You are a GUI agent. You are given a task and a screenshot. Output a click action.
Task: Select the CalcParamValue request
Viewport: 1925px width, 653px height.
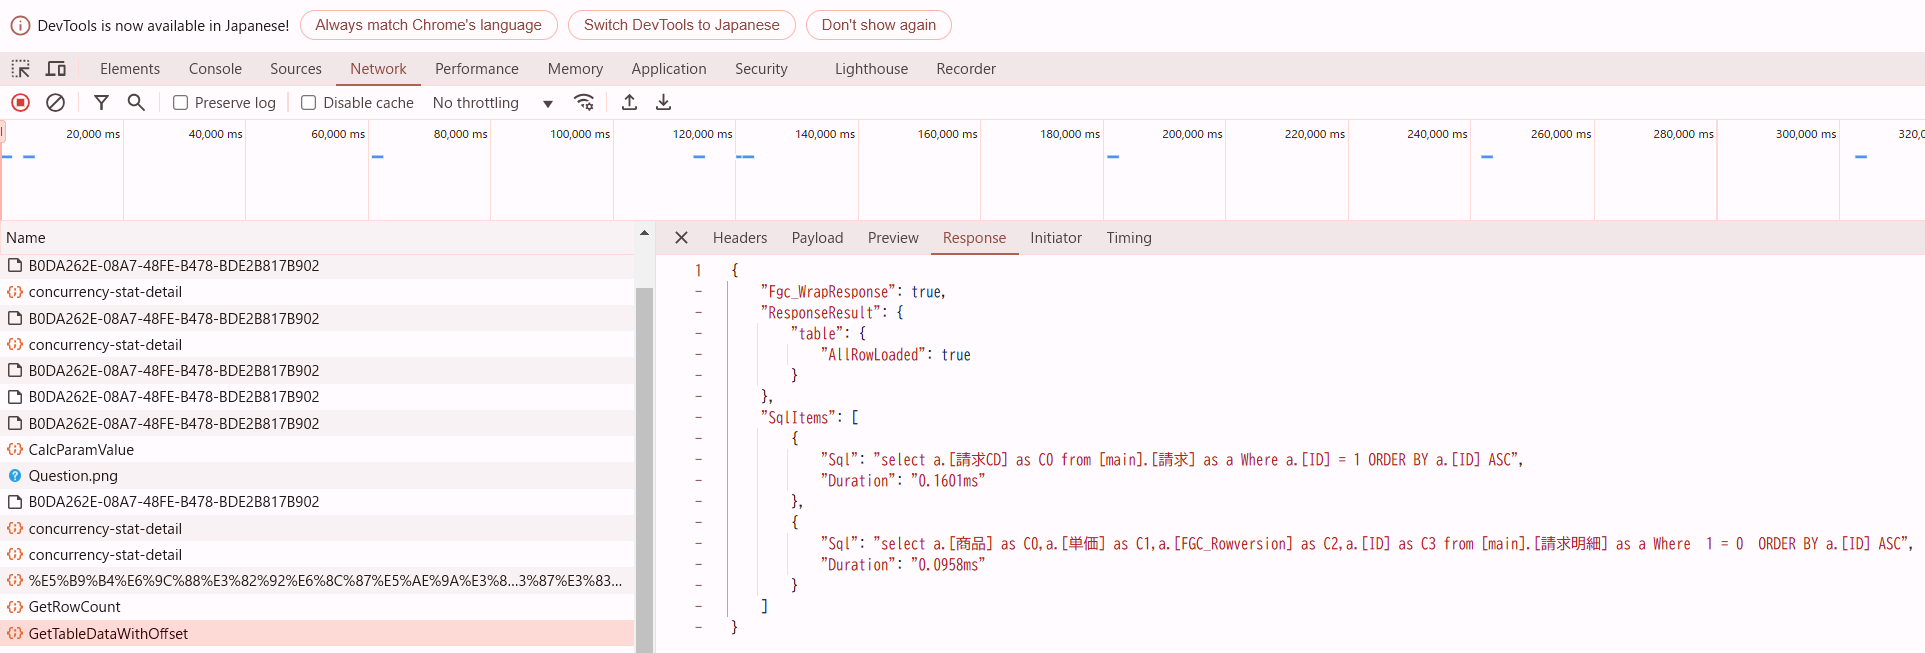coord(317,450)
